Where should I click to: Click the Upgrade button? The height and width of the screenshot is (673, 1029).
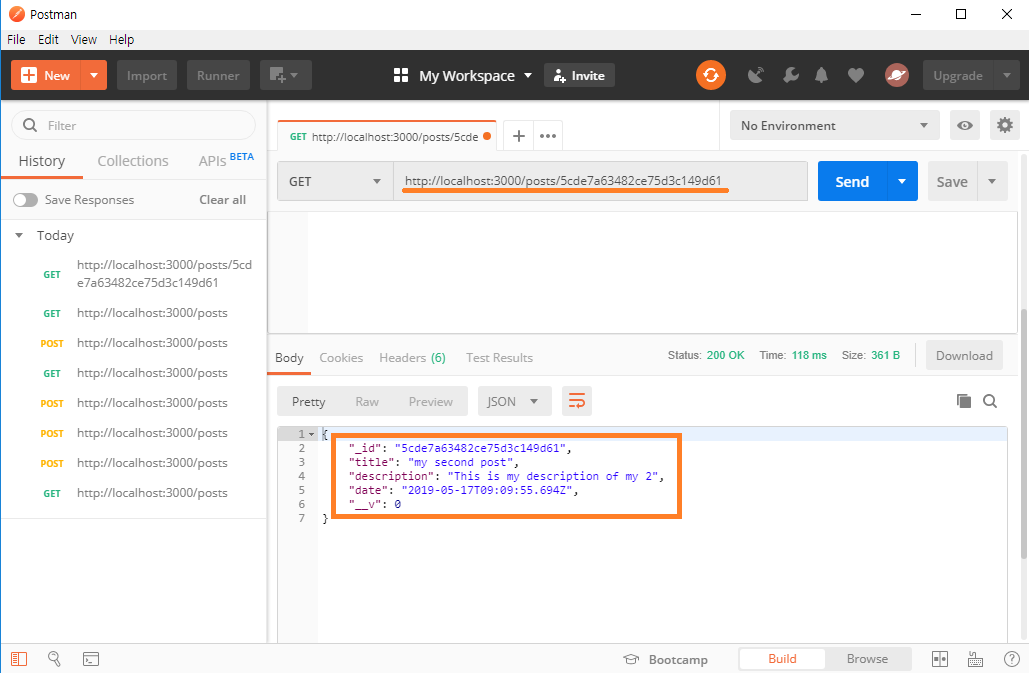pyautogui.click(x=958, y=75)
